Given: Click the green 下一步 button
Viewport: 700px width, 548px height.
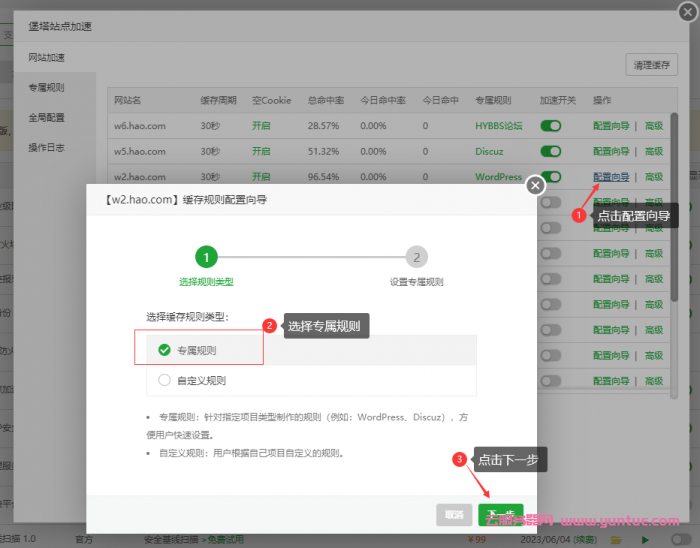Looking at the screenshot, I should (500, 514).
